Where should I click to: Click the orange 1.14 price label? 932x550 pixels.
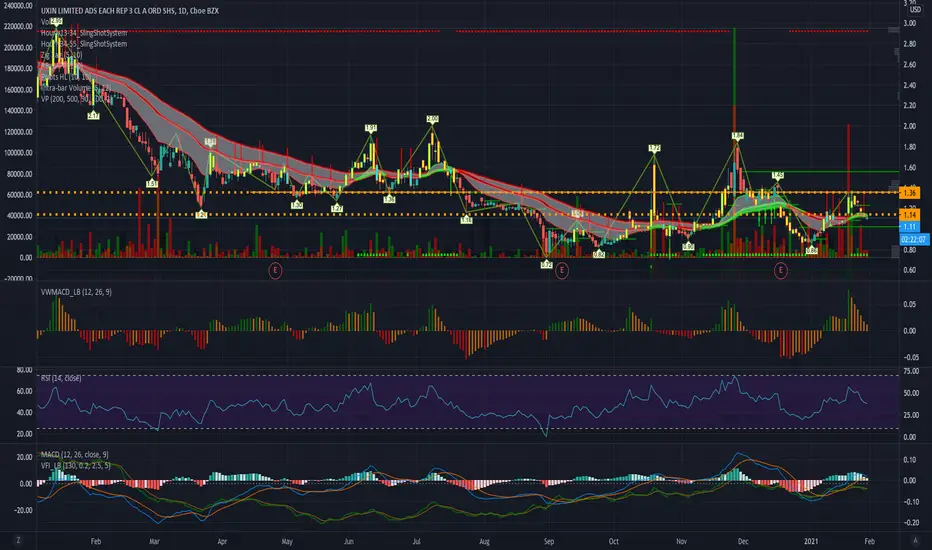(x=909, y=215)
